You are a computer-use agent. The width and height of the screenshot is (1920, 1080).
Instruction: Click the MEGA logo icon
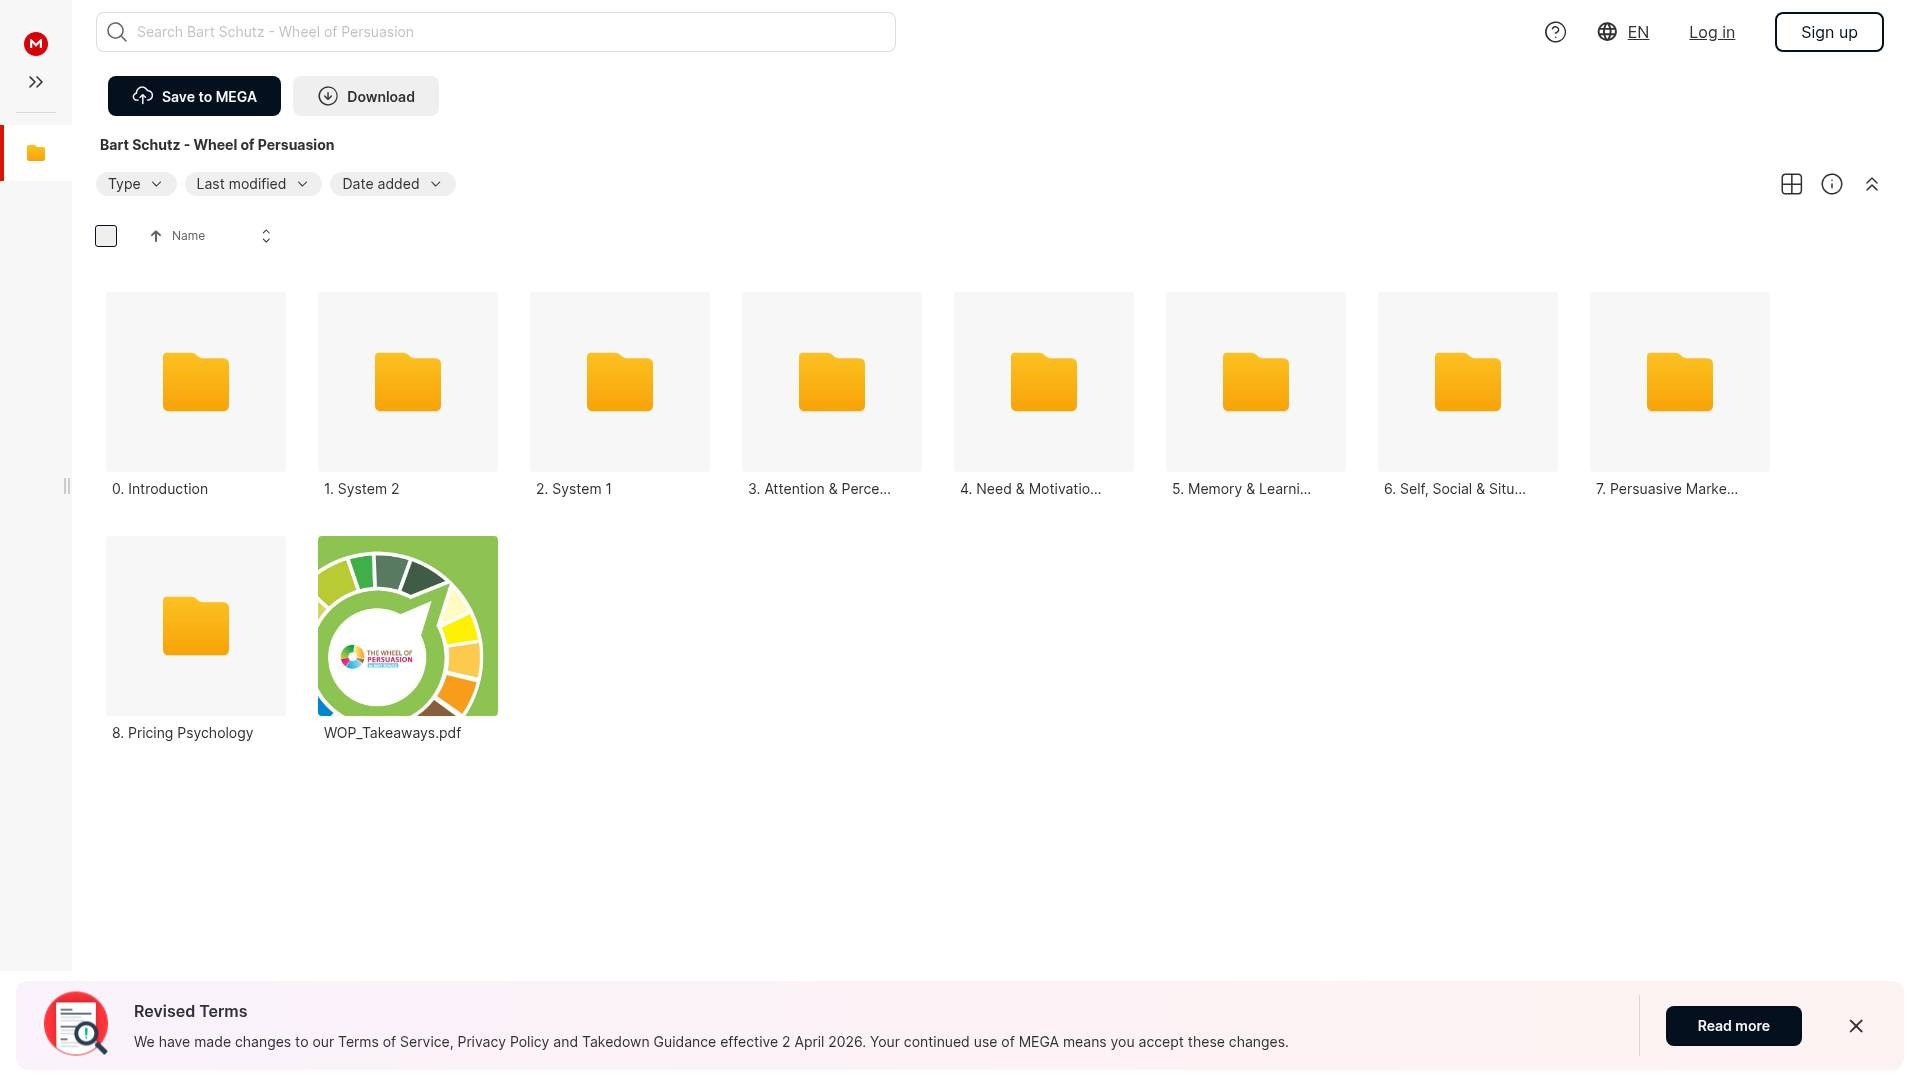coord(36,44)
